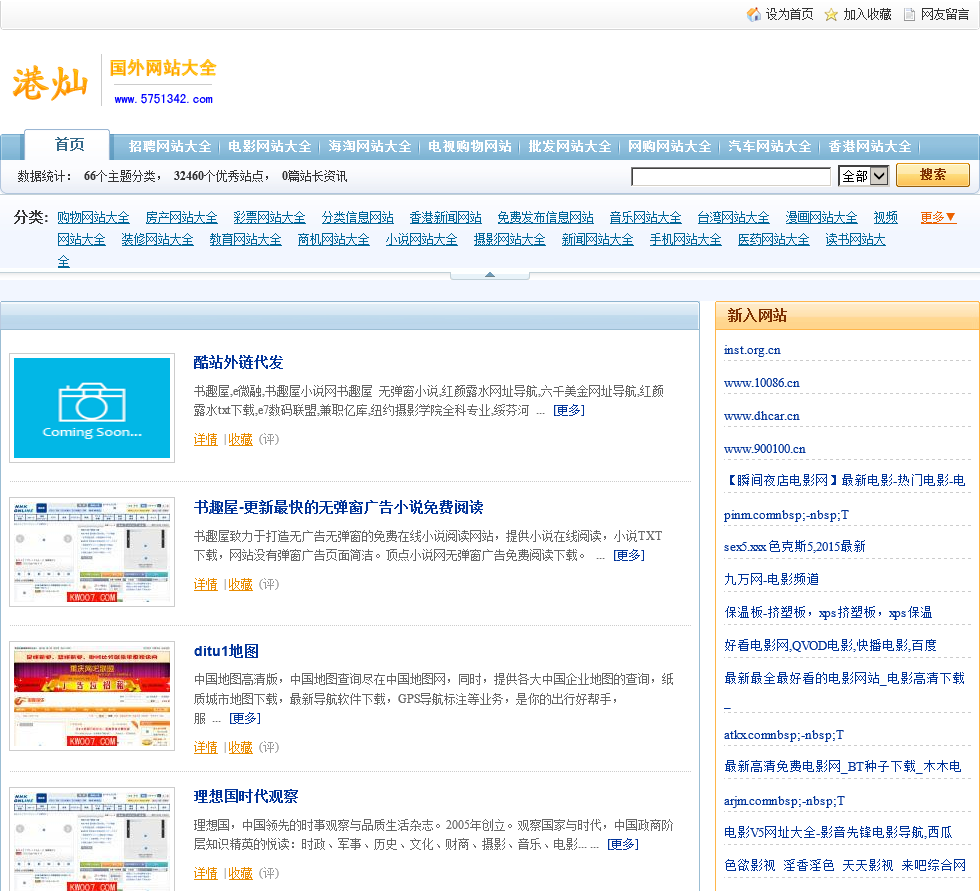
Task: Open the 网购网站大全 nav item
Action: coord(670,147)
